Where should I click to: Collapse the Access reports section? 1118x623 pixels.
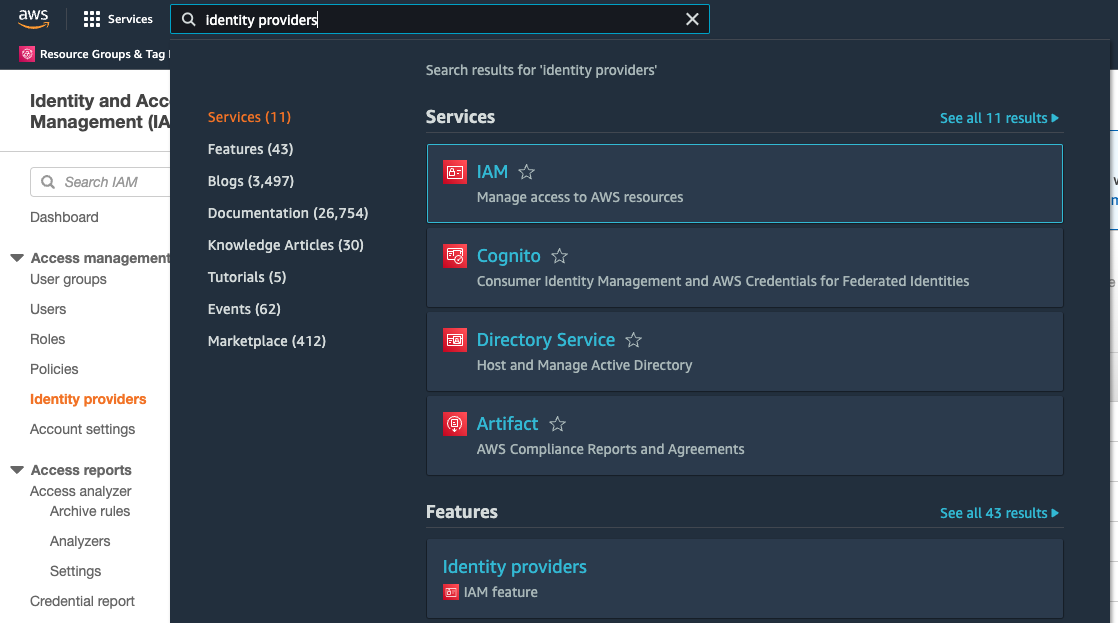(x=16, y=470)
